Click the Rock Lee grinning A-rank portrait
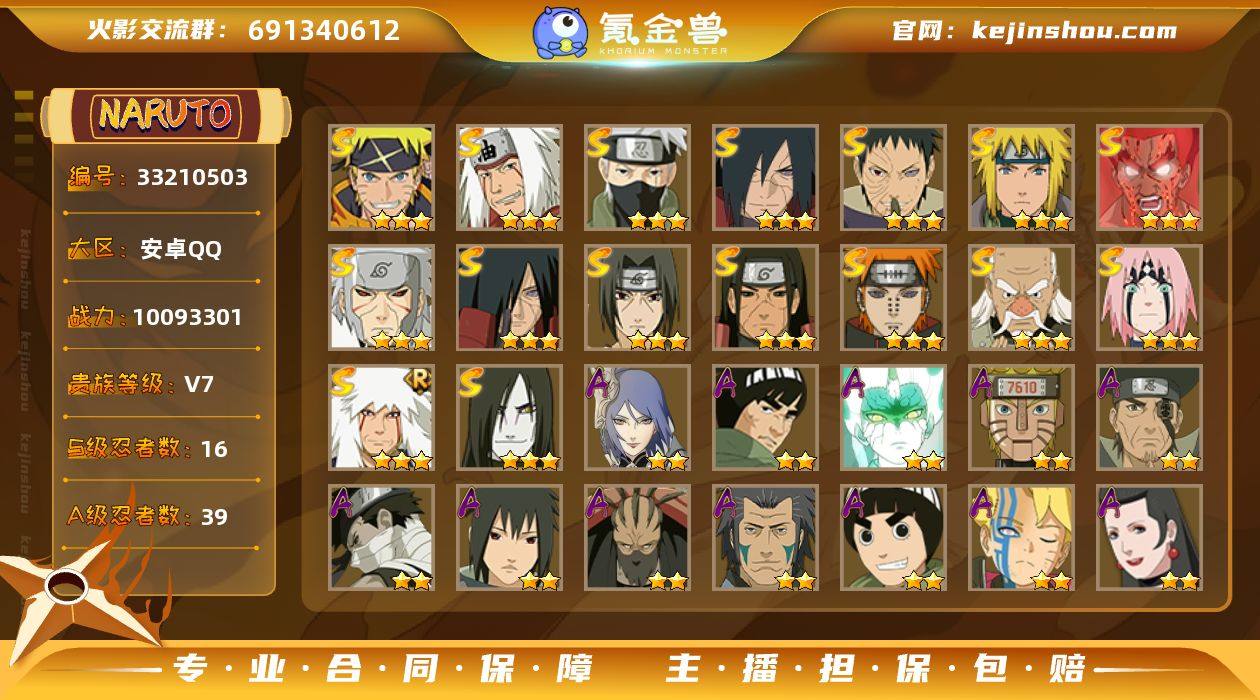Viewport: 1260px width, 700px height. [x=893, y=538]
